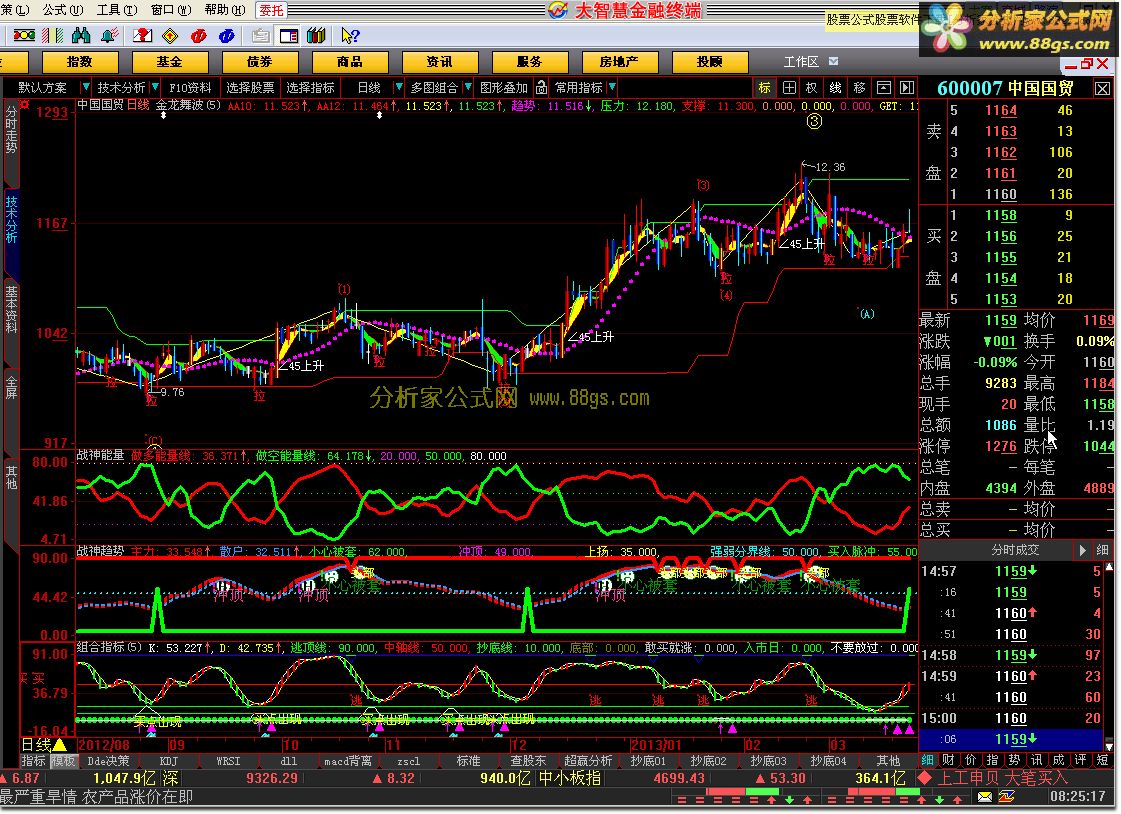Click the traffic light icon in toolbar
Screen dimensions: 1121x814
coord(24,35)
